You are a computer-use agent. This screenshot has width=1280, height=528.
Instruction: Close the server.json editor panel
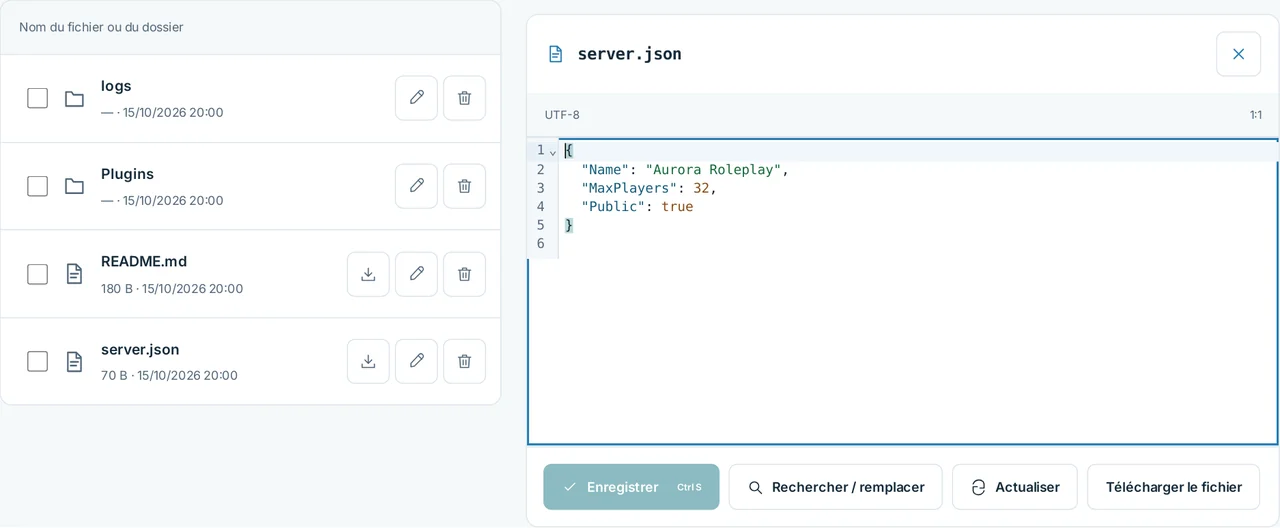[1238, 54]
